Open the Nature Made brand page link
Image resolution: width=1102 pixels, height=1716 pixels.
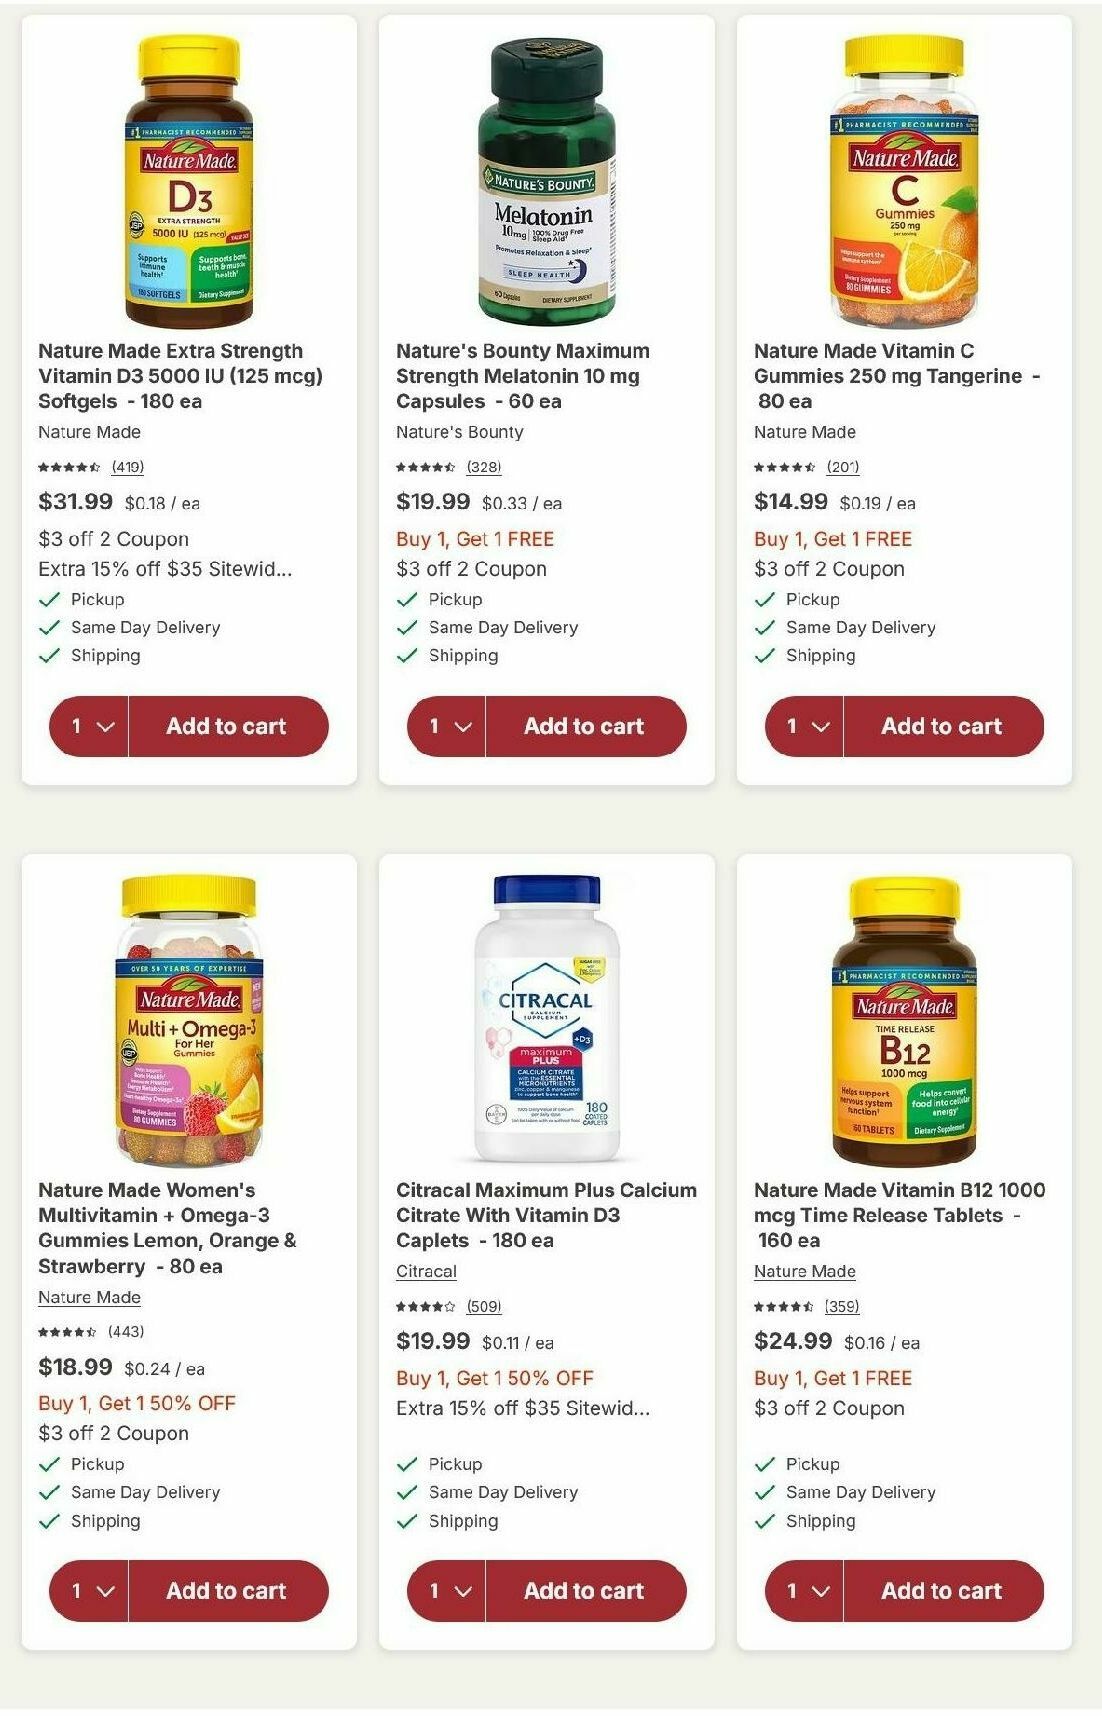(88, 1297)
